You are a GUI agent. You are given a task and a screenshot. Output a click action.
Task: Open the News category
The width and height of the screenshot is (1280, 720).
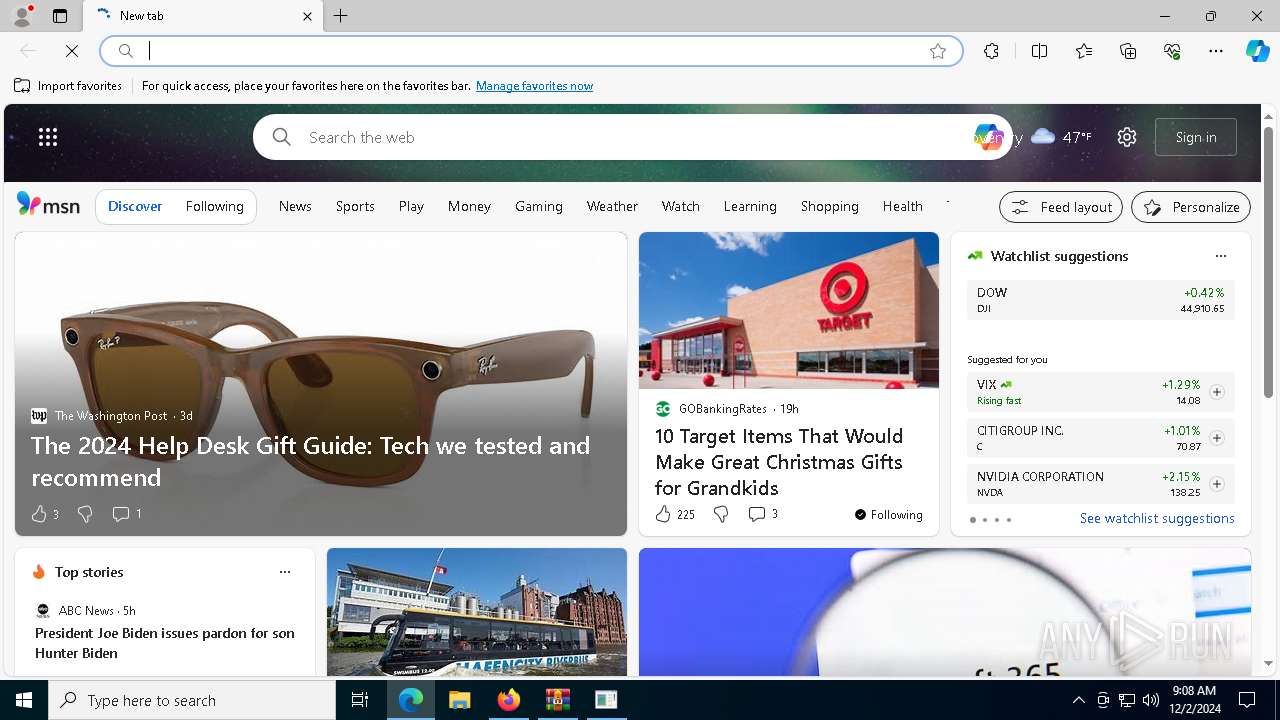(x=295, y=206)
